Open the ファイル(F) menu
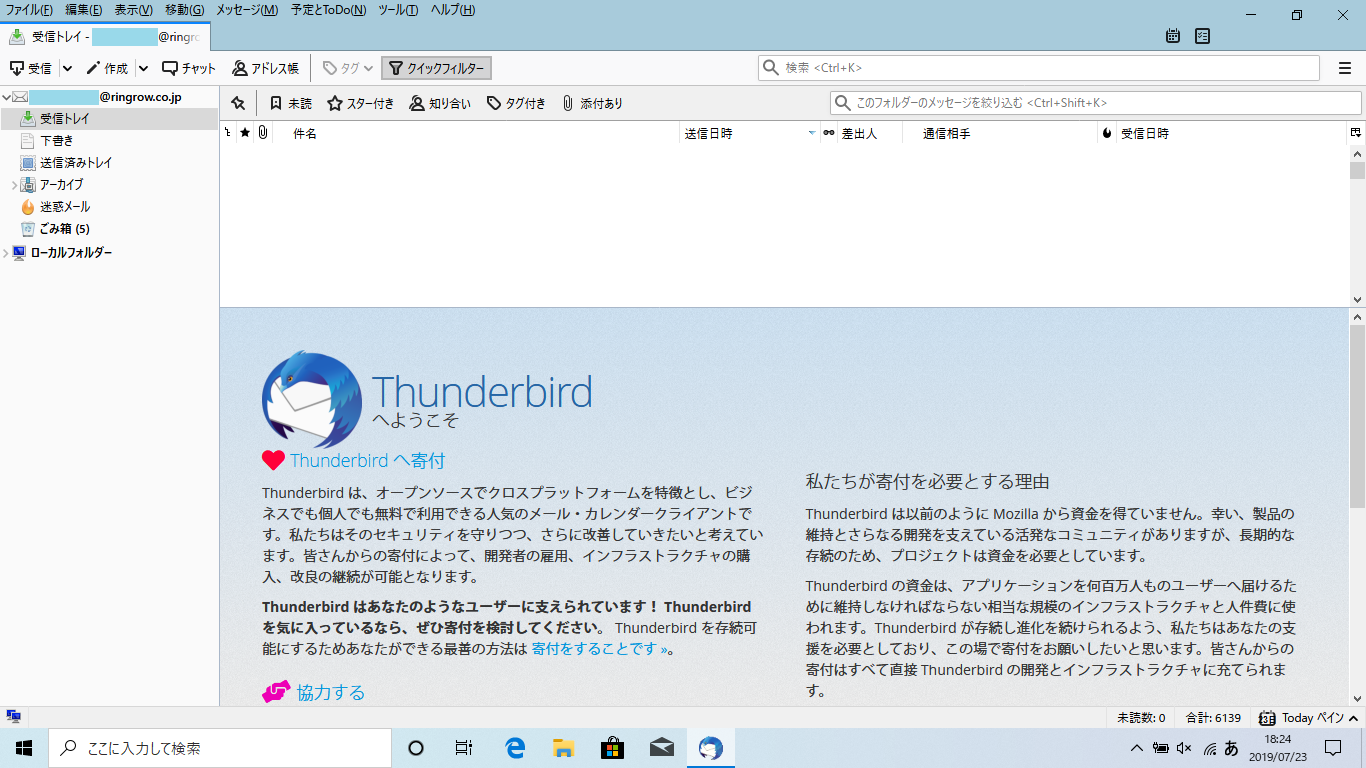The height and width of the screenshot is (768, 1366). [29, 10]
